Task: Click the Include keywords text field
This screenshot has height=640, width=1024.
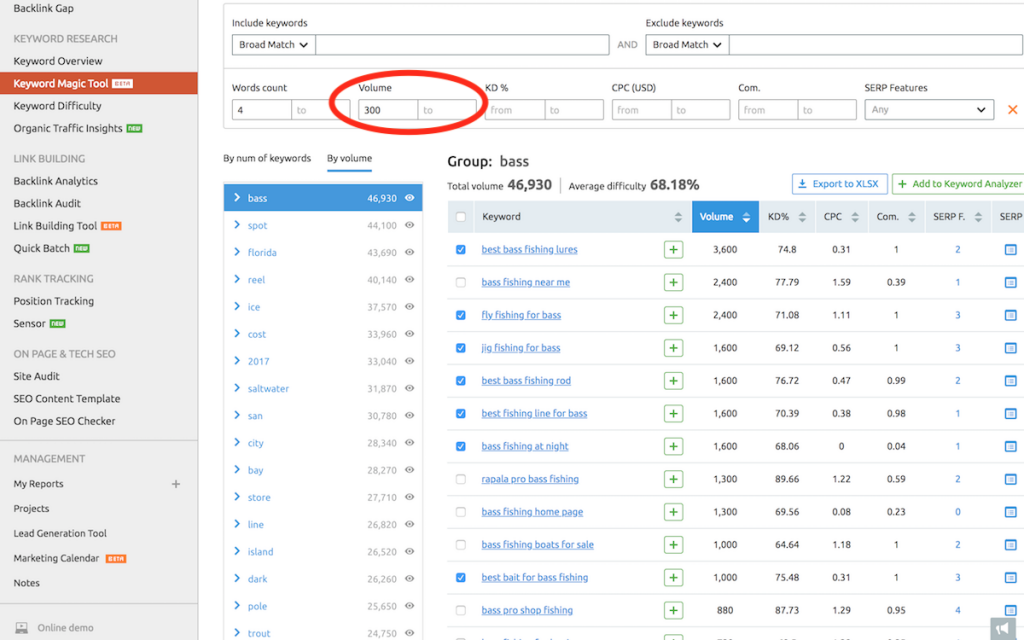Action: tap(462, 44)
